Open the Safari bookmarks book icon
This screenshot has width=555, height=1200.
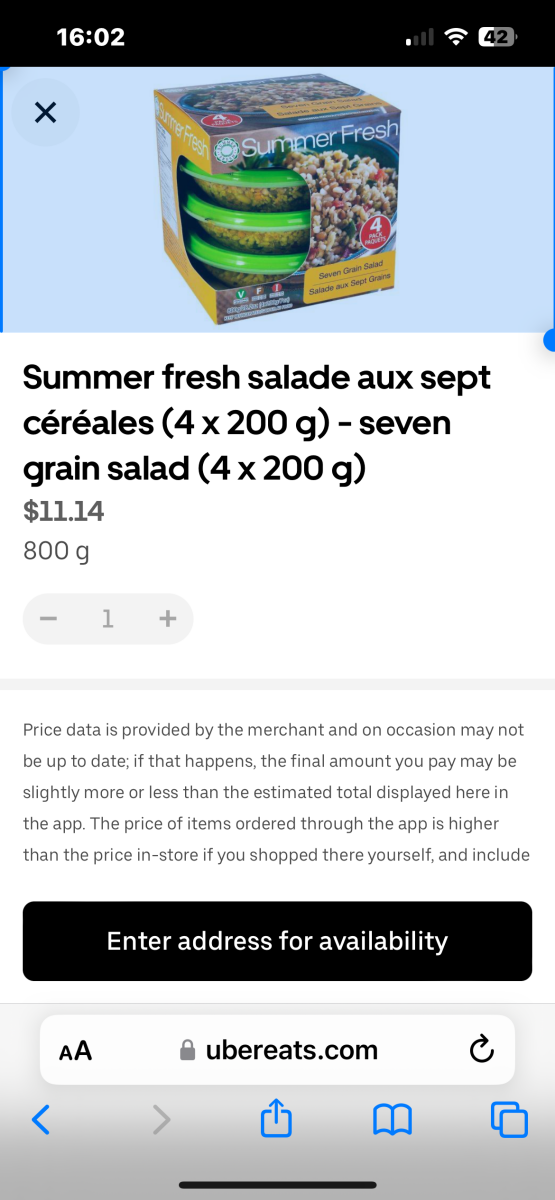[x=392, y=1120]
